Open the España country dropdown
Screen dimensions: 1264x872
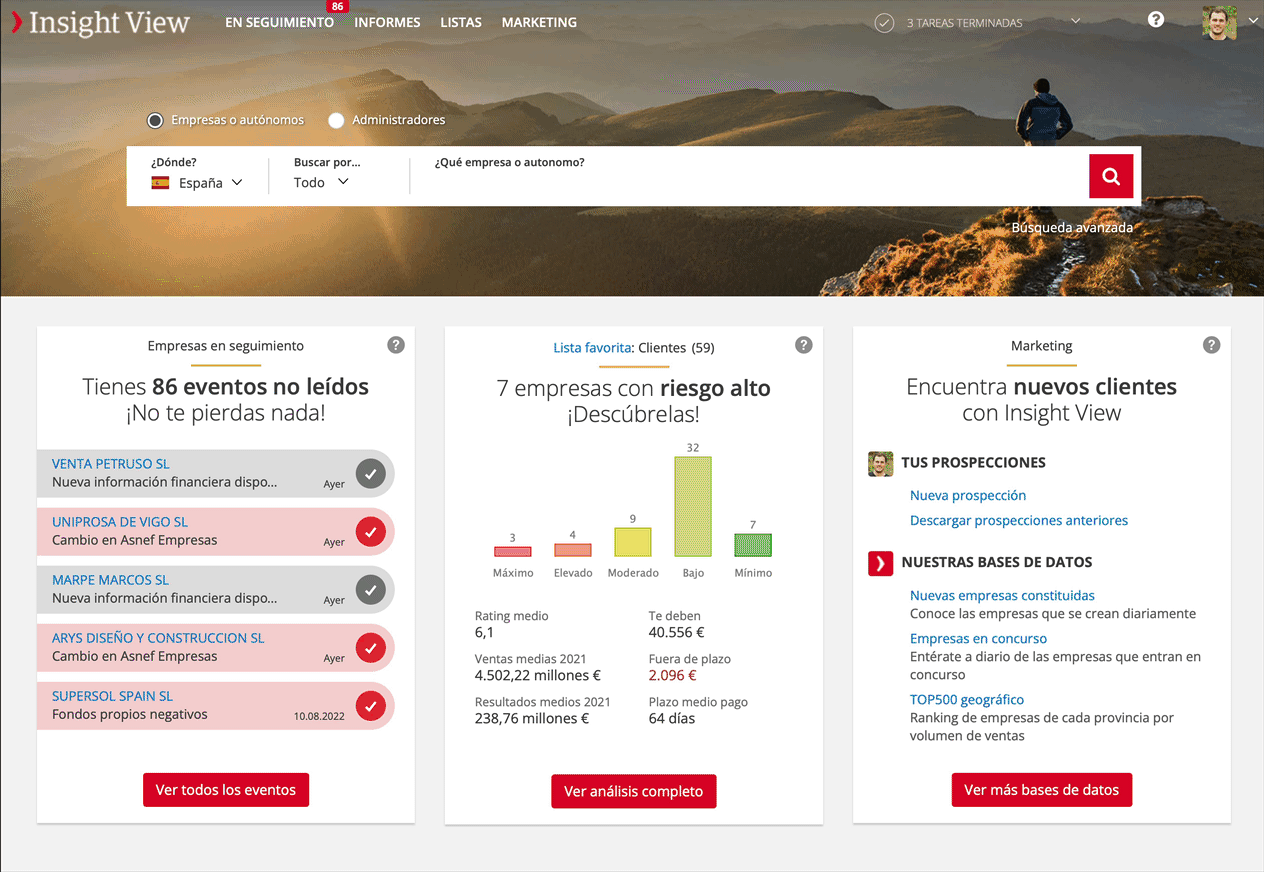[197, 183]
